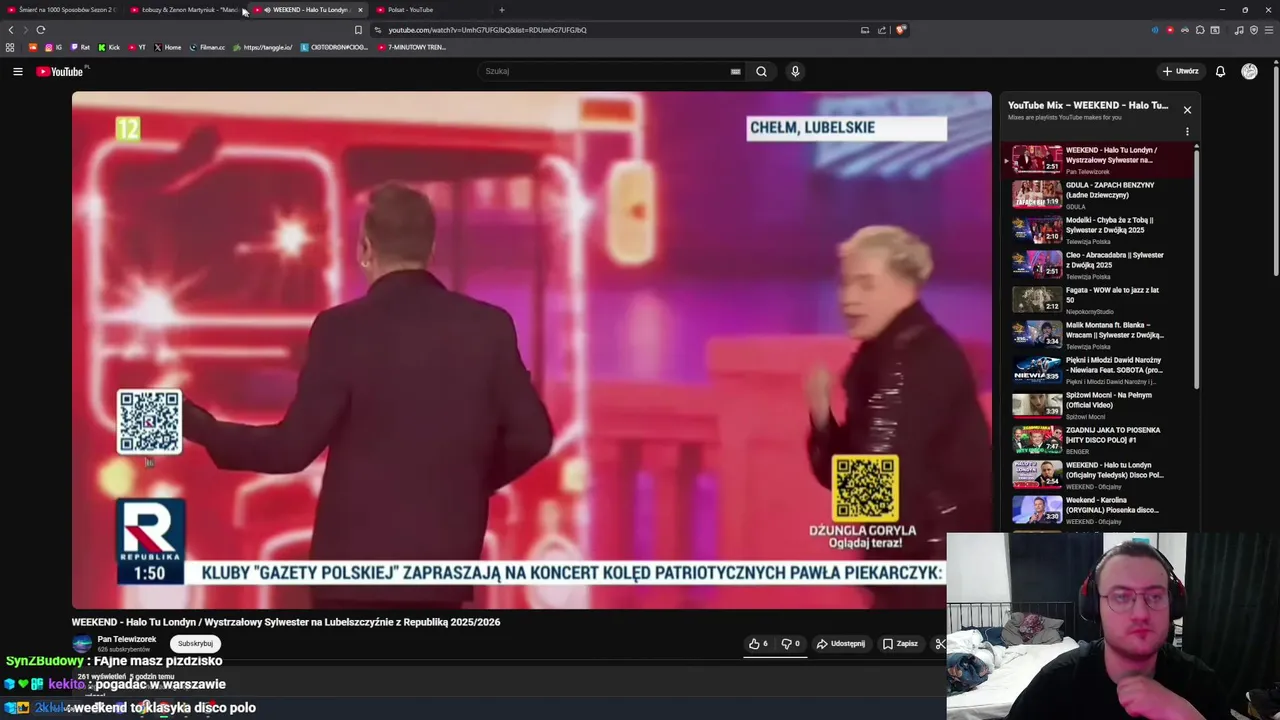Viewport: 1280px width, 720px height.
Task: Open the extensions puzzle icon
Action: coord(1200,30)
